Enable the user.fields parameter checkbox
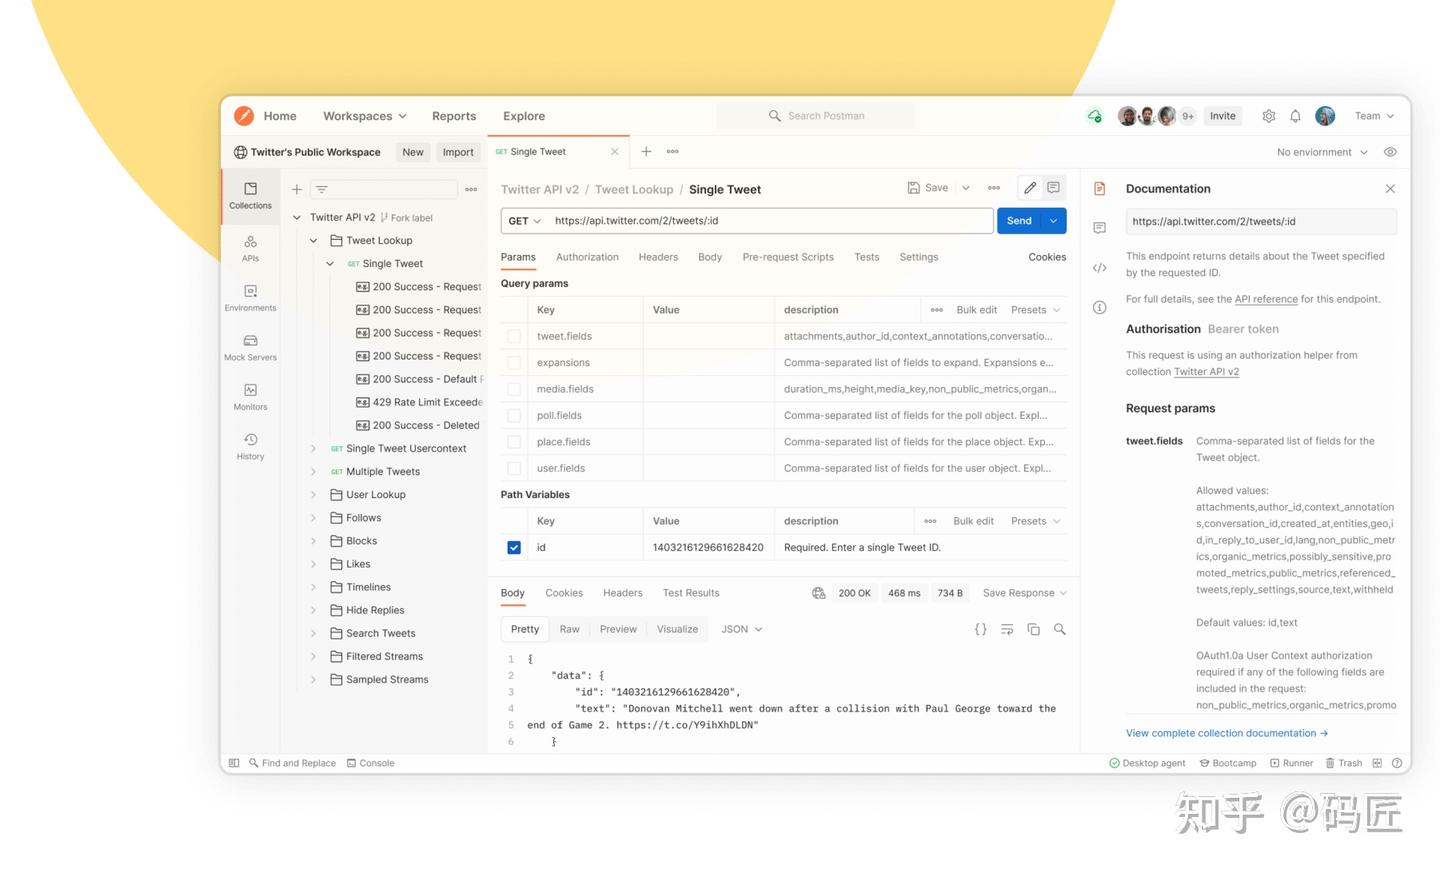 point(514,468)
